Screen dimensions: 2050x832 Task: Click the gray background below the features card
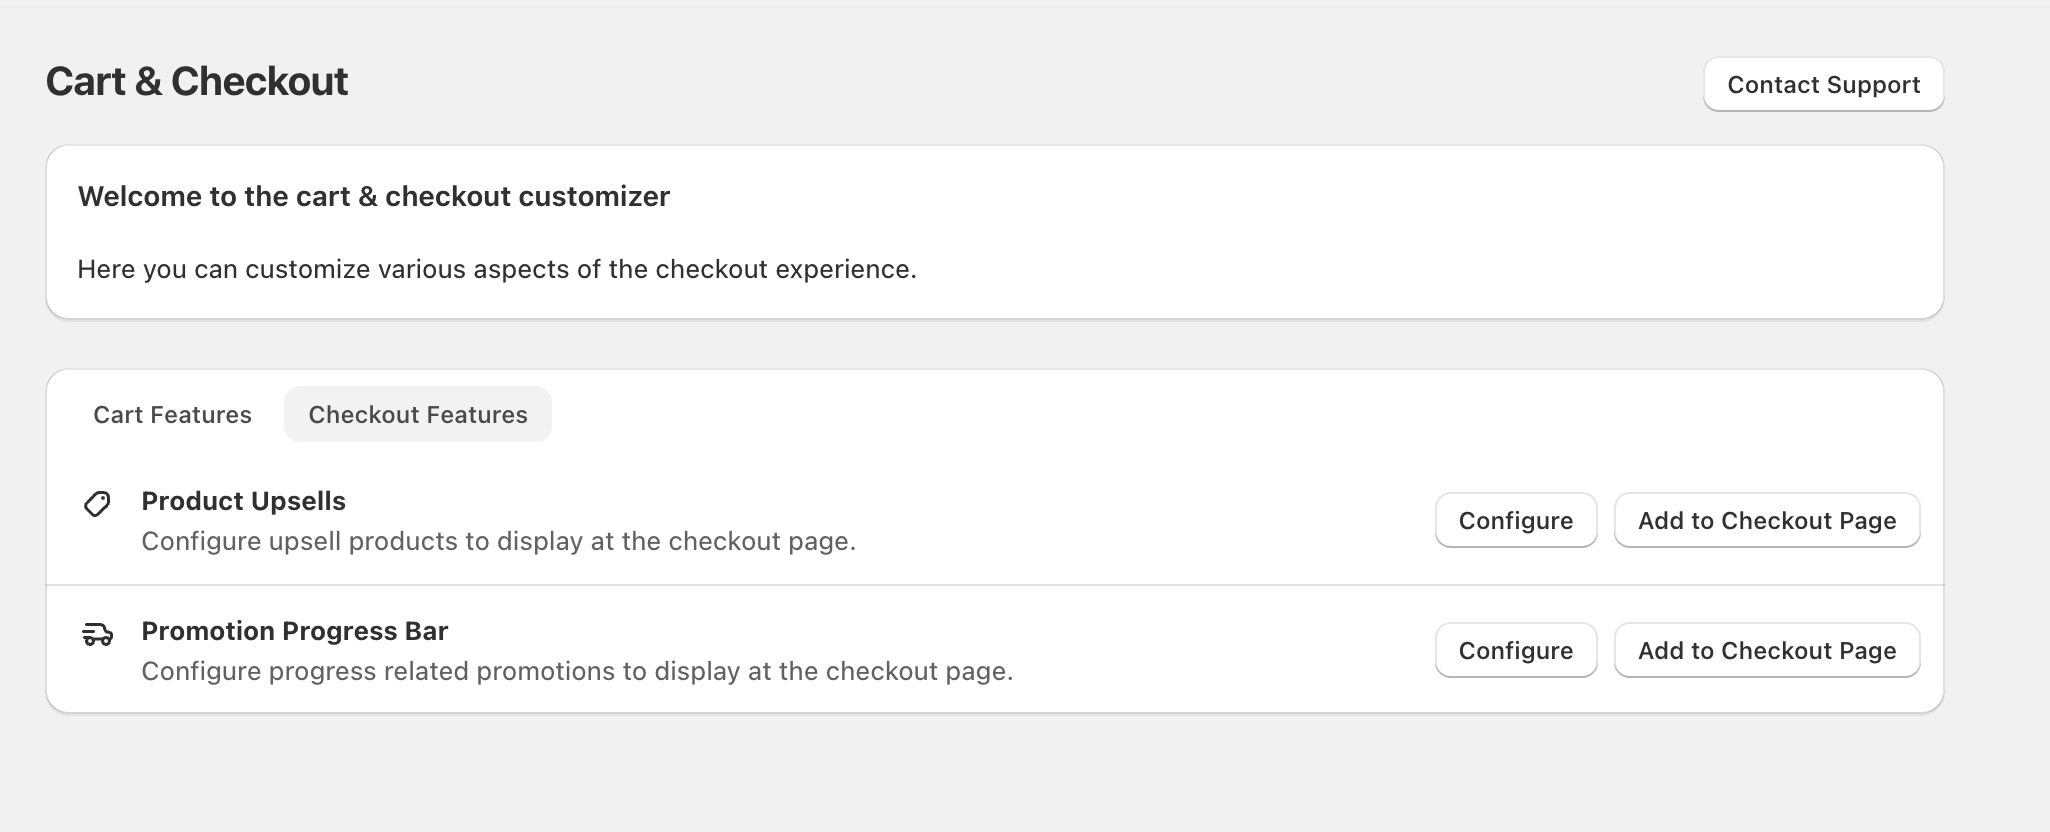[x=995, y=775]
